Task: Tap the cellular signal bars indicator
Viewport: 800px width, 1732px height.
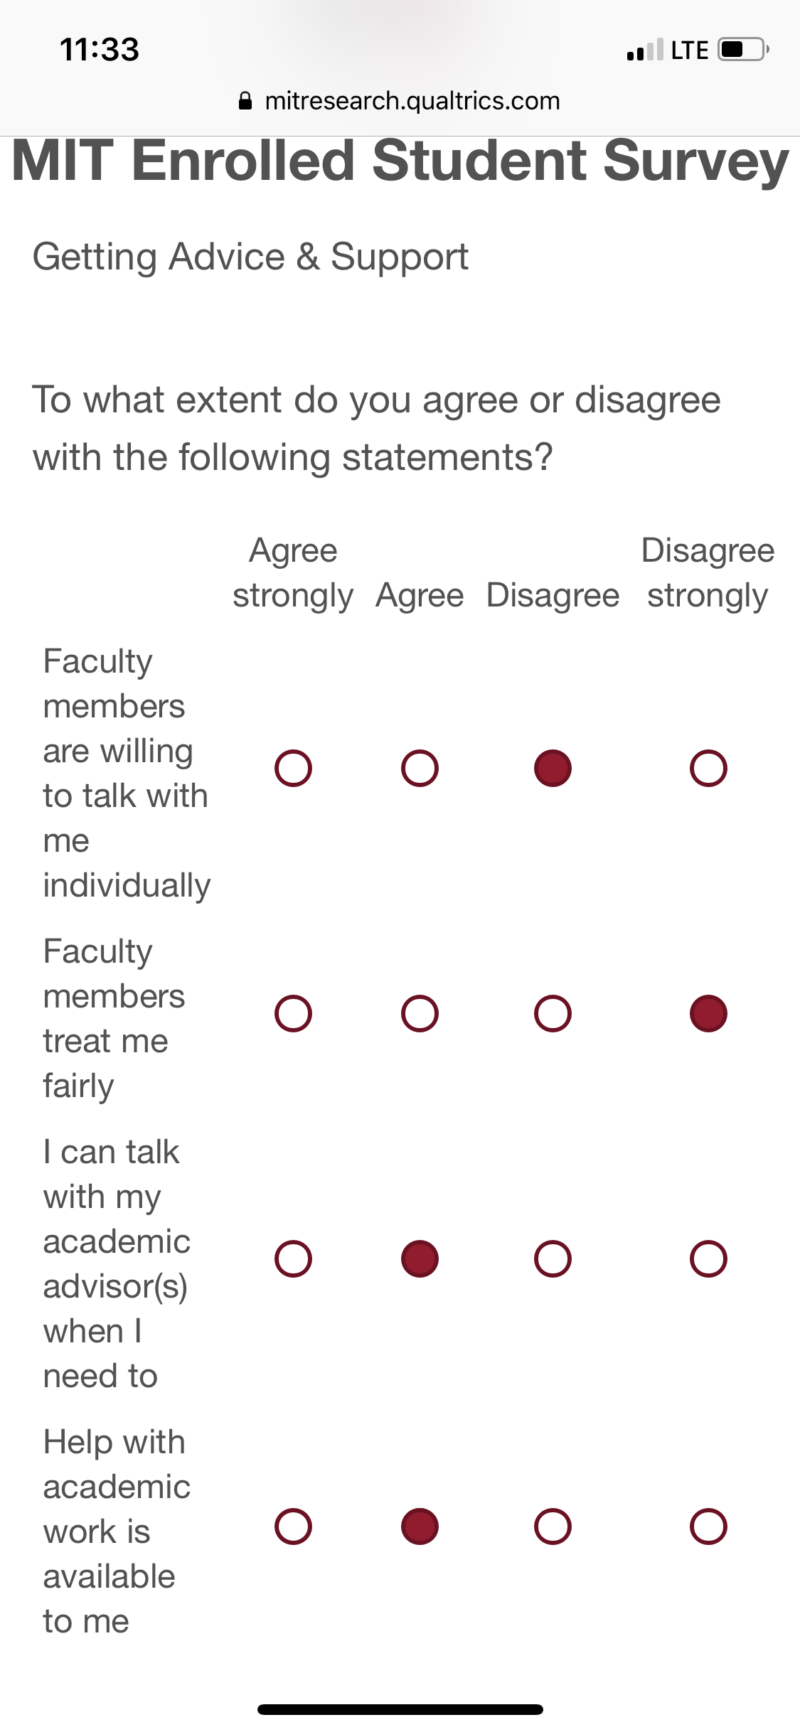Action: tap(645, 49)
